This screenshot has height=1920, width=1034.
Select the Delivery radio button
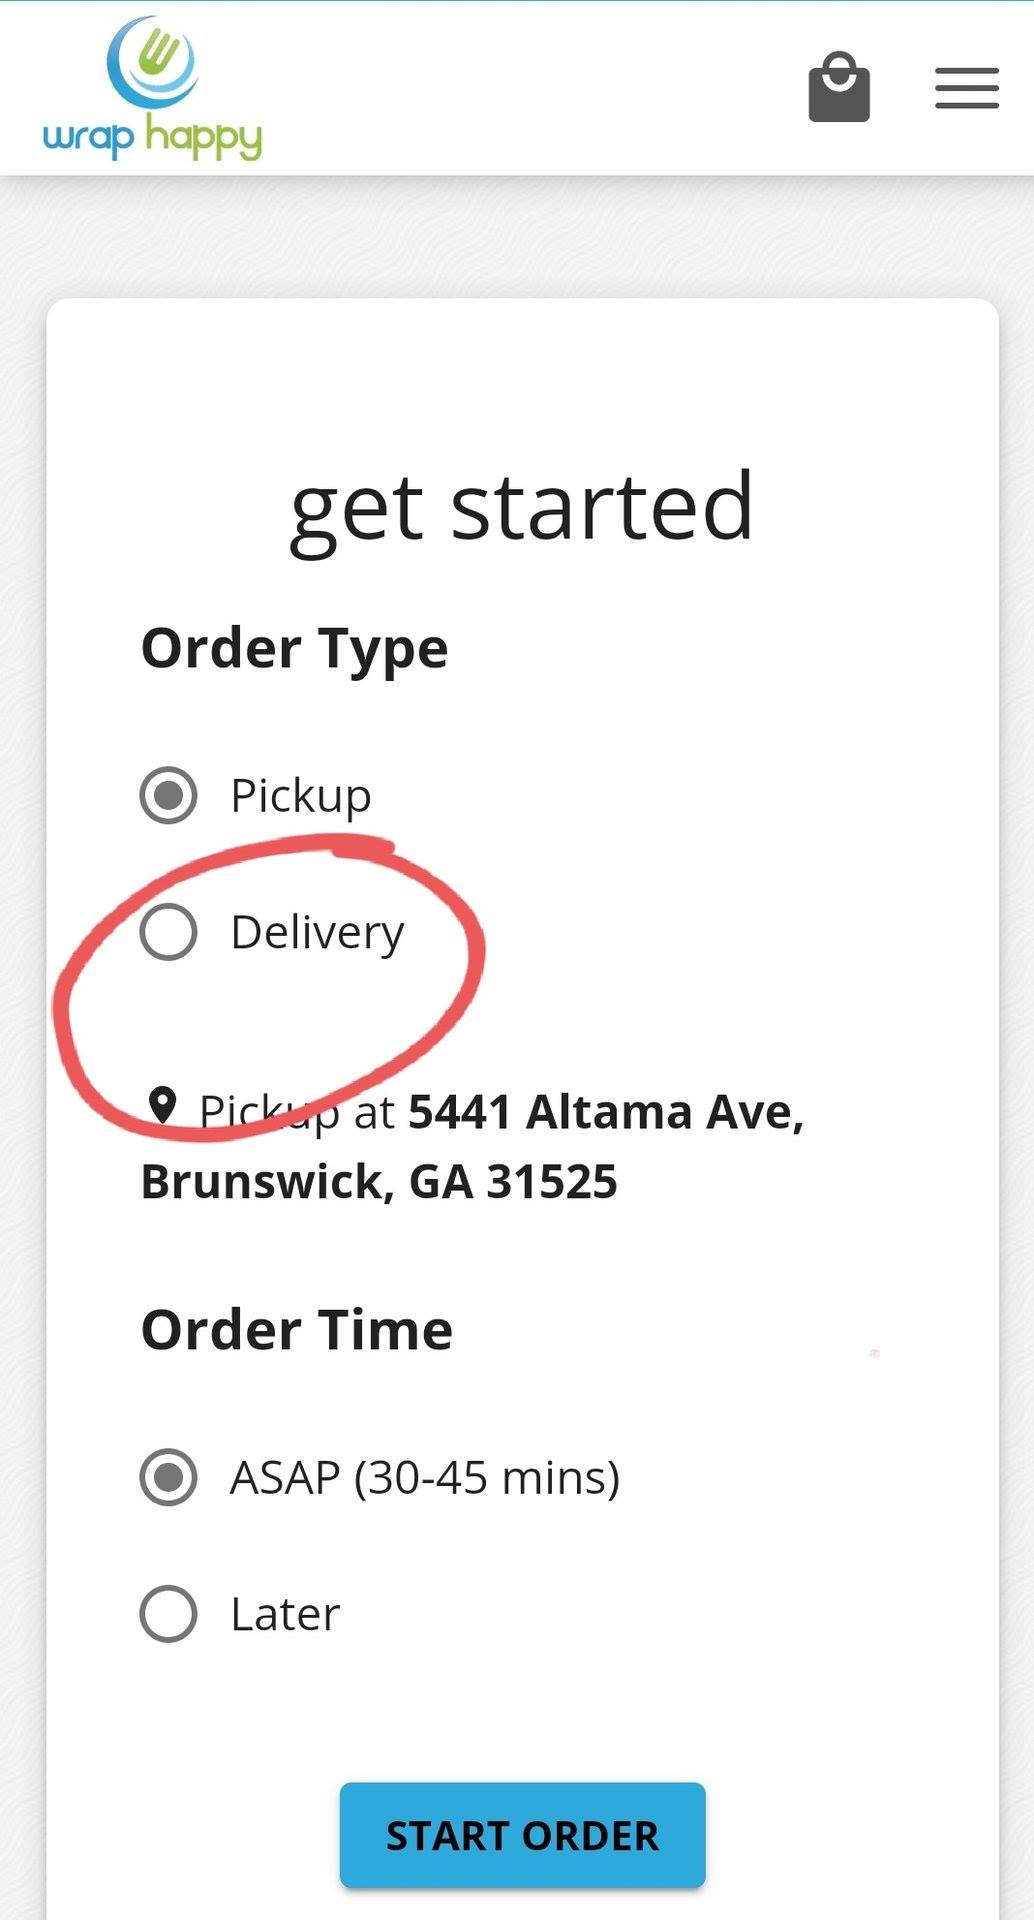coord(168,932)
